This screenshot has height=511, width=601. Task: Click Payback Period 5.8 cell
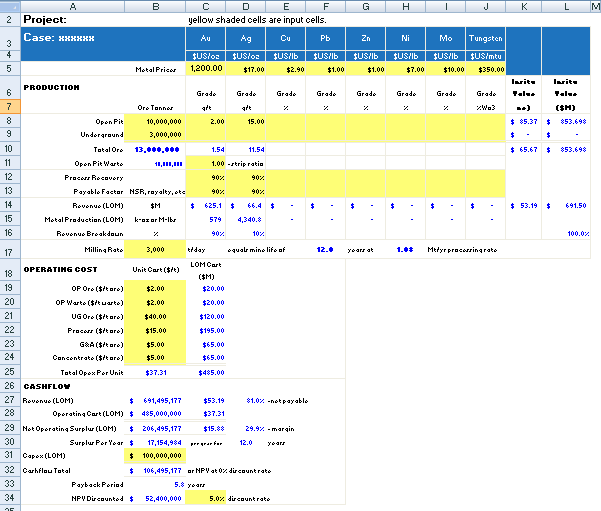pyautogui.click(x=155, y=485)
